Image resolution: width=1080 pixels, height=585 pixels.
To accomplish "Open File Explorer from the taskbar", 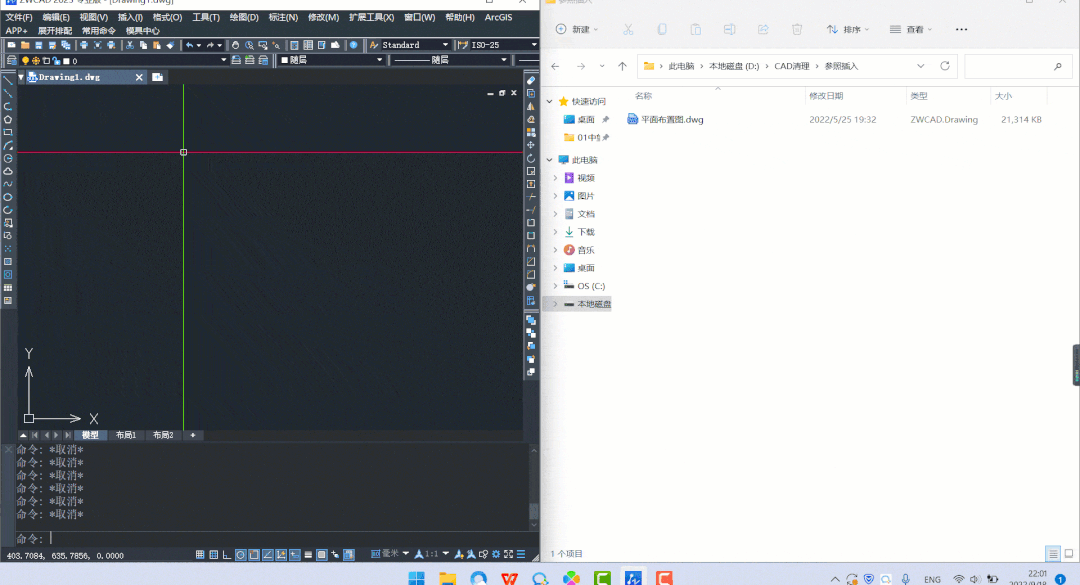I will [448, 577].
